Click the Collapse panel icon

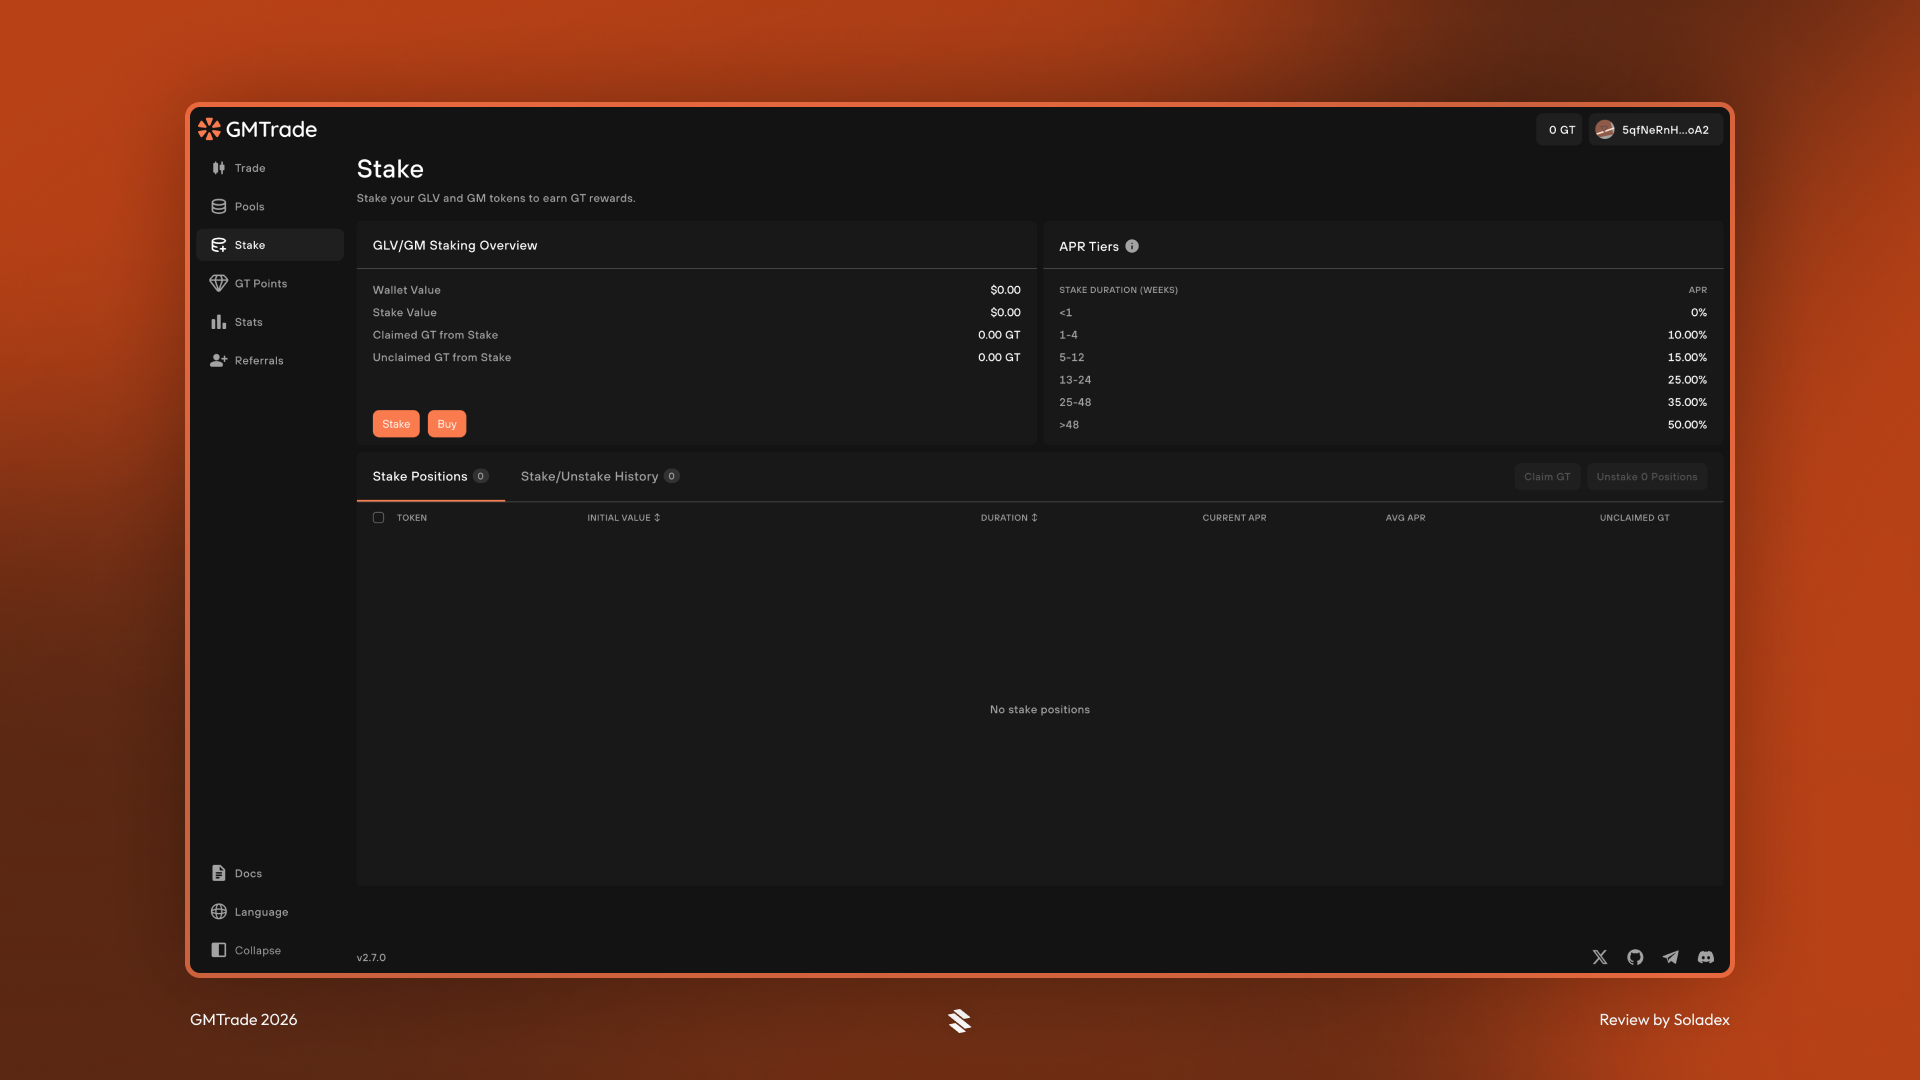point(219,950)
